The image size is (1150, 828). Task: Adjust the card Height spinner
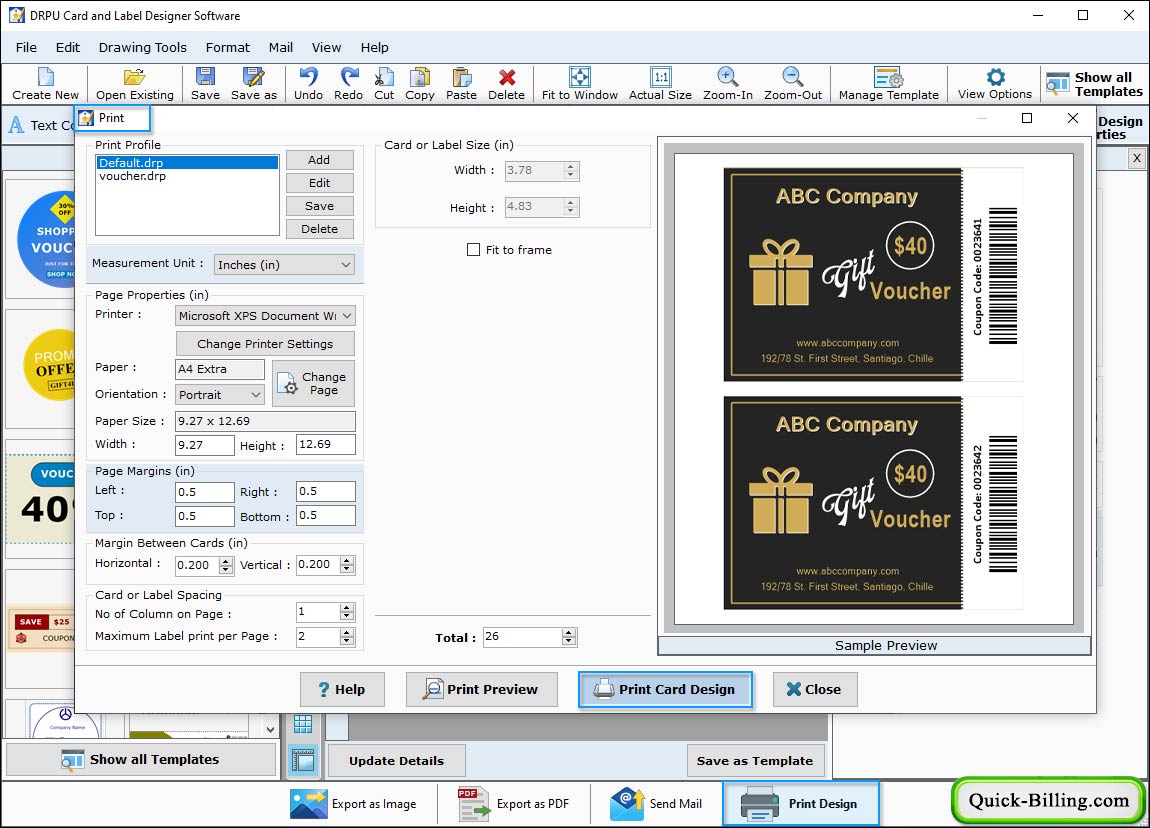(x=571, y=207)
